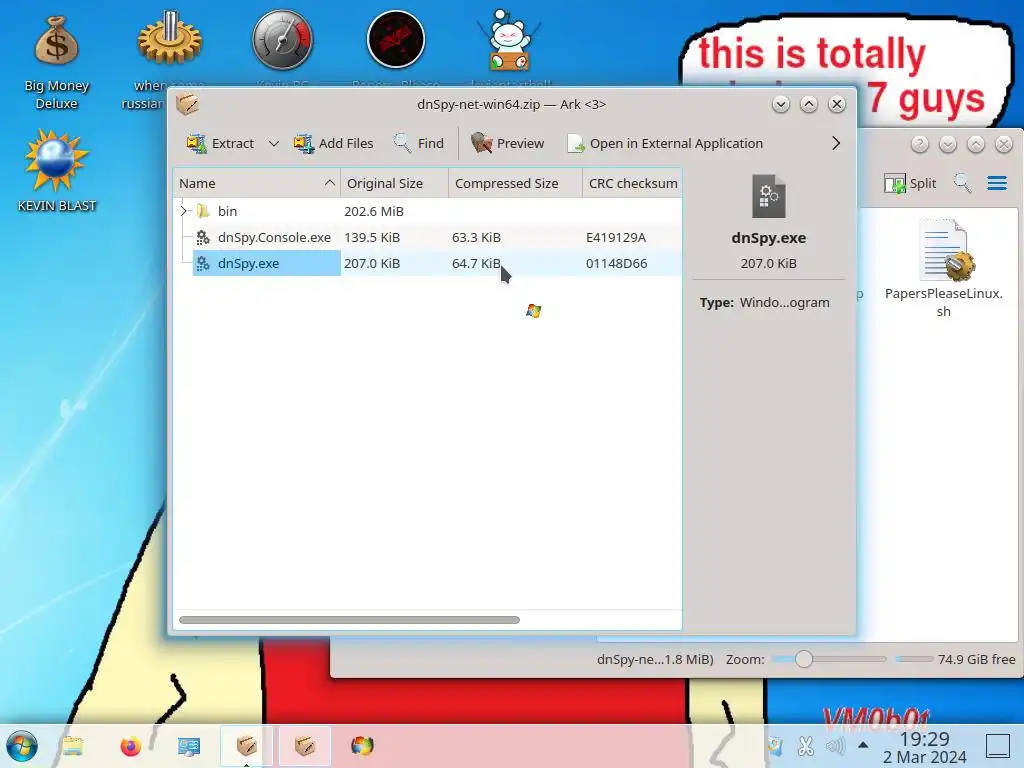Click the sticky-note tray icon
Screen dimensions: 1024x768
click(x=776, y=745)
